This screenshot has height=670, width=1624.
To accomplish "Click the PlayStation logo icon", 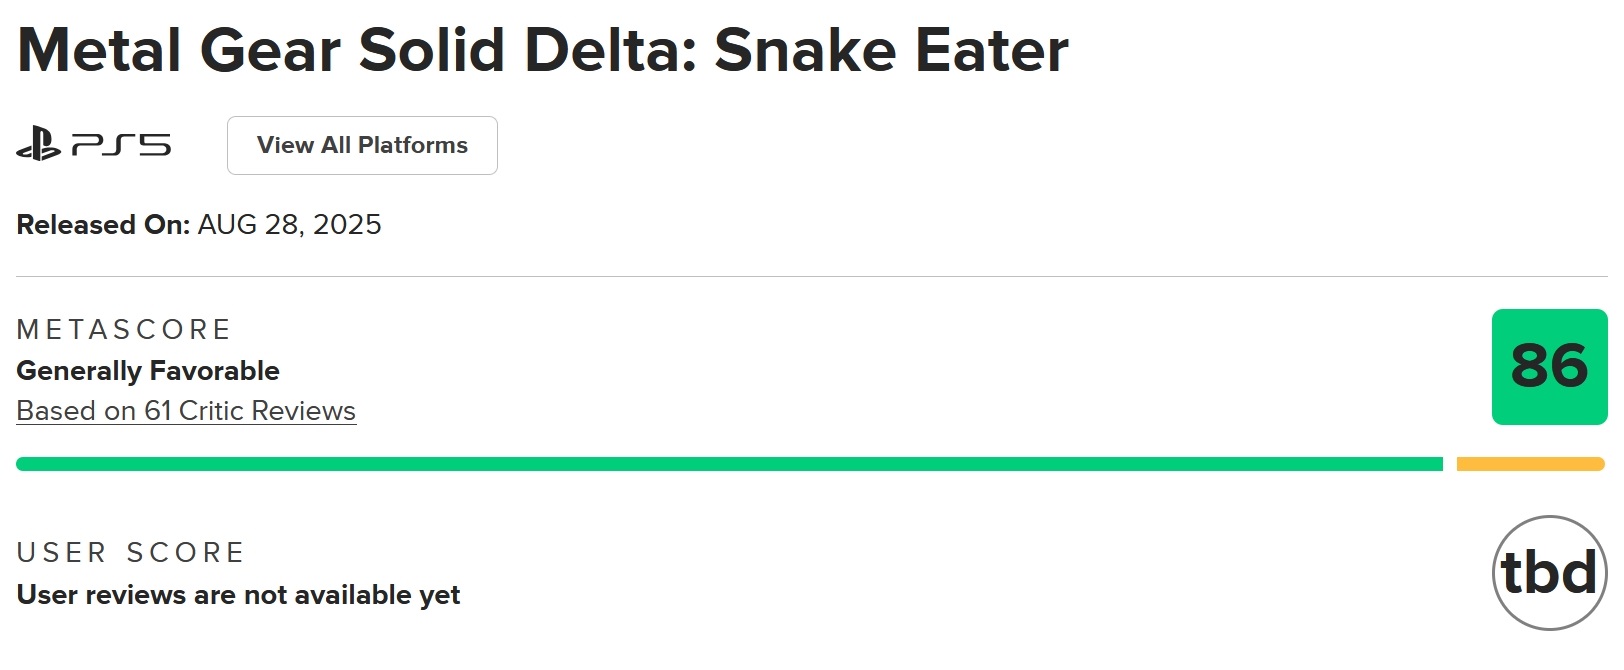I will click(39, 144).
